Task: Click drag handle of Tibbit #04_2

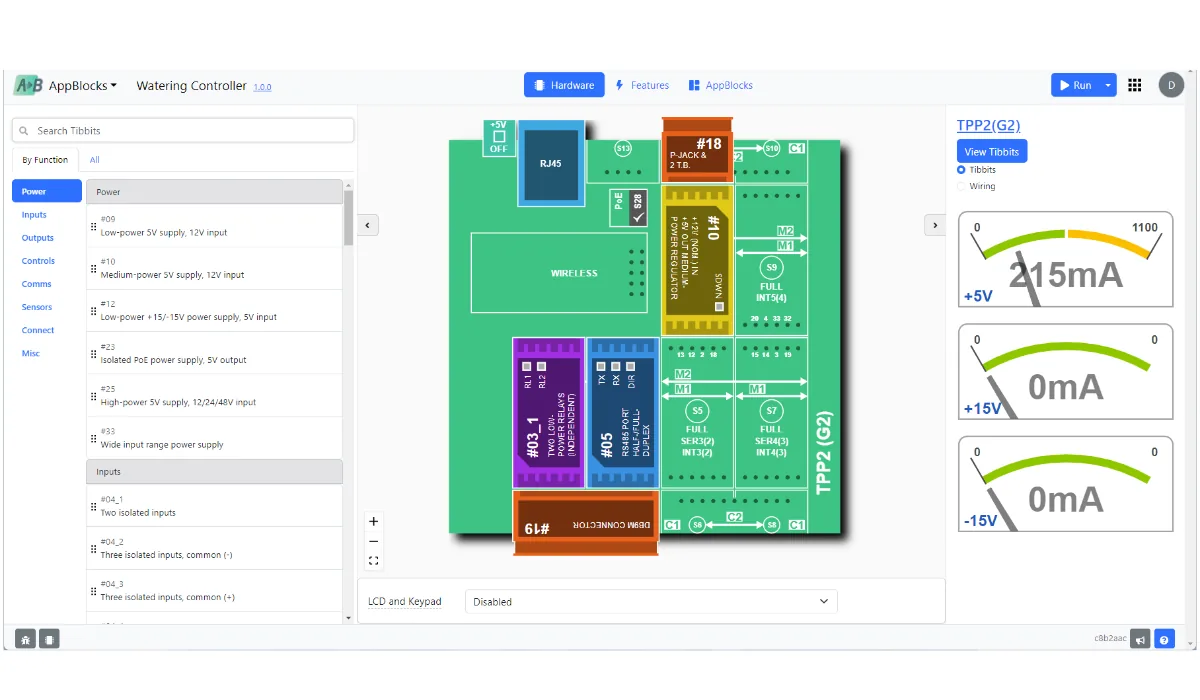Action: [94, 548]
